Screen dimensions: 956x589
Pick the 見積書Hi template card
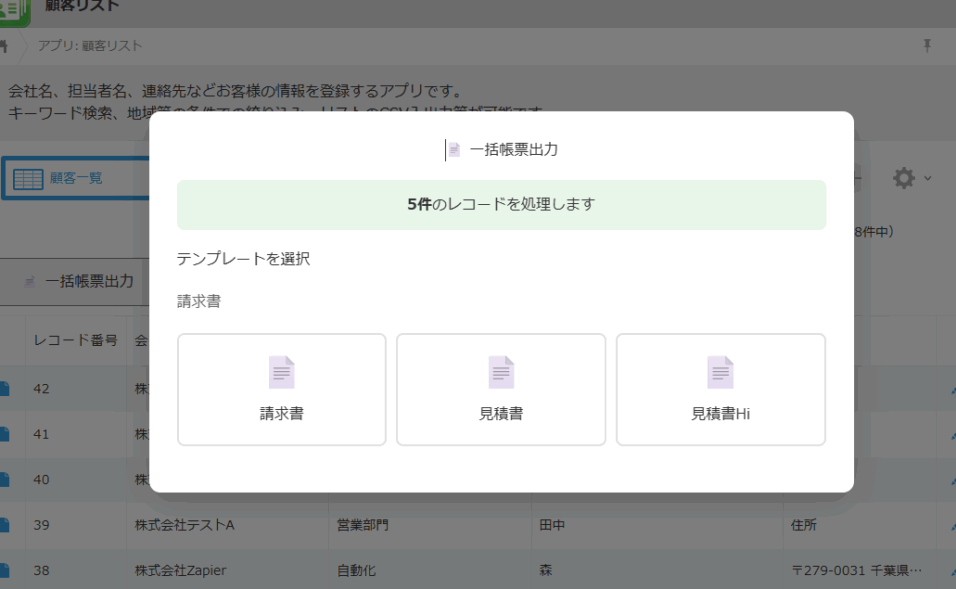coord(720,389)
